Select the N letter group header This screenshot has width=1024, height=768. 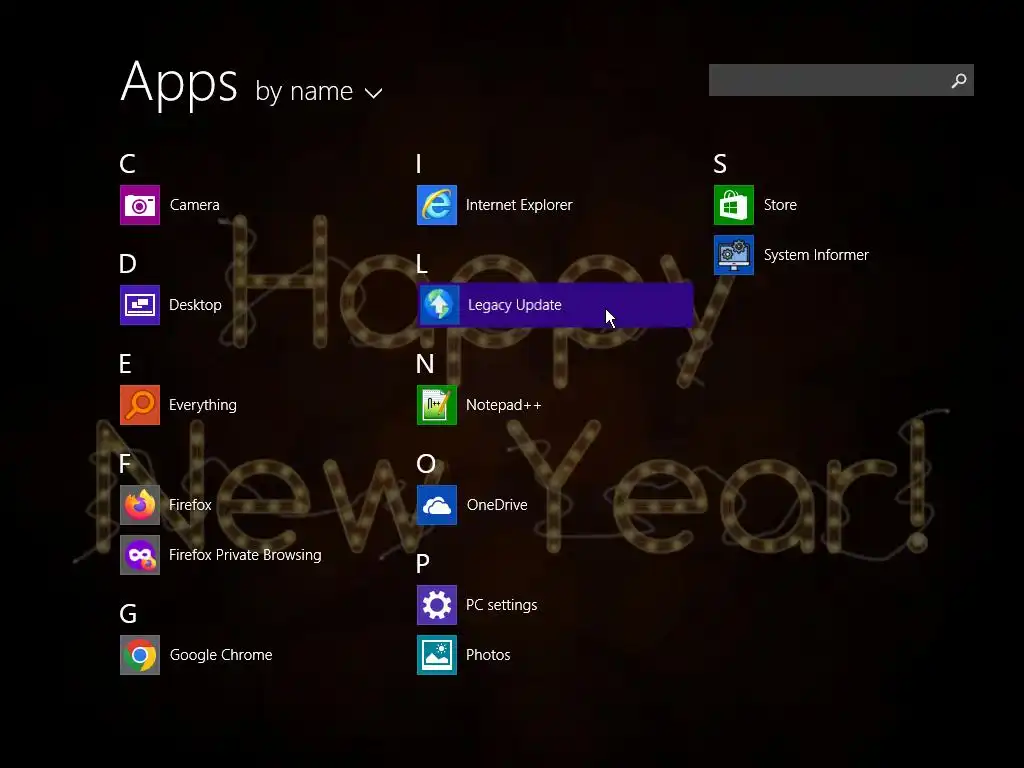[x=425, y=364]
